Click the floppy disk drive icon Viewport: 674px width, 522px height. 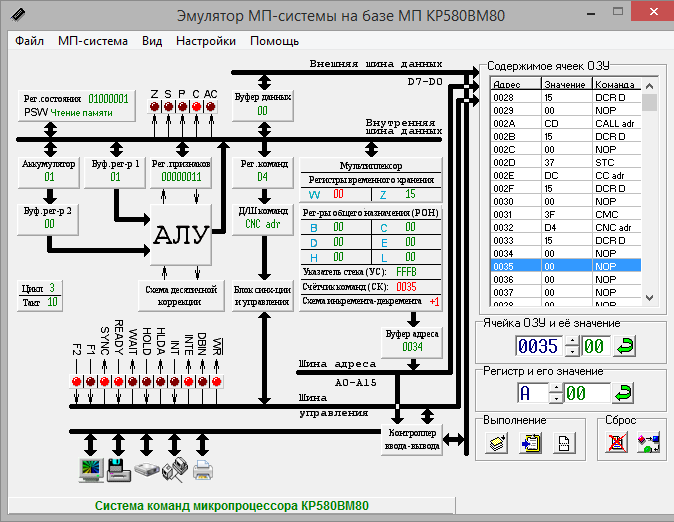pos(119,470)
